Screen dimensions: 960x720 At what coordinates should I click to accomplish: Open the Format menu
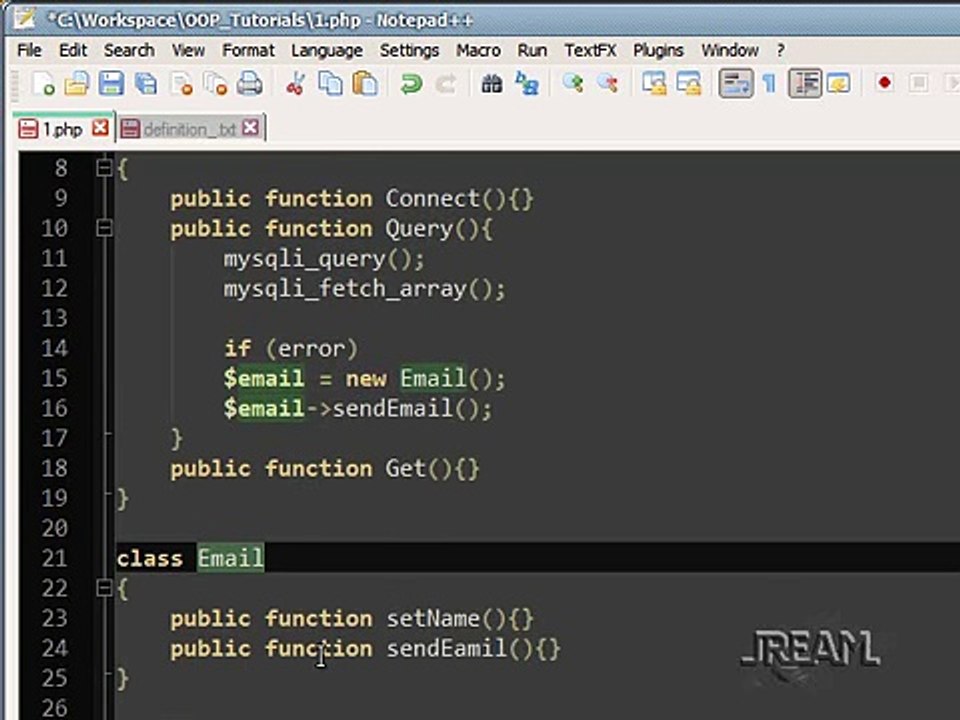(248, 50)
